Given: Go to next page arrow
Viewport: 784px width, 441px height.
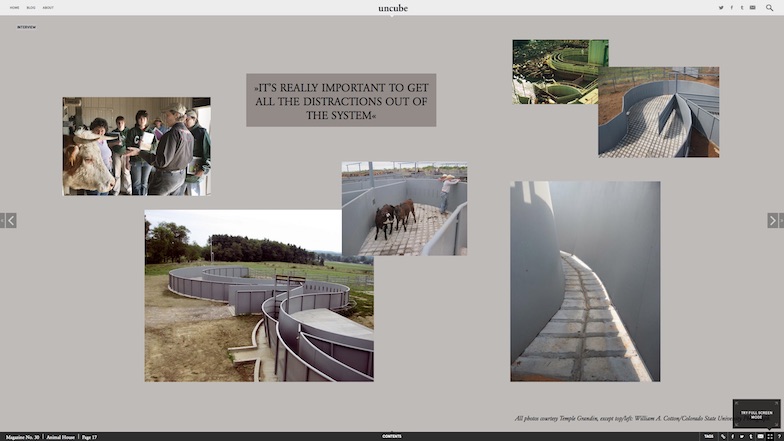Looking at the screenshot, I should click(775, 220).
